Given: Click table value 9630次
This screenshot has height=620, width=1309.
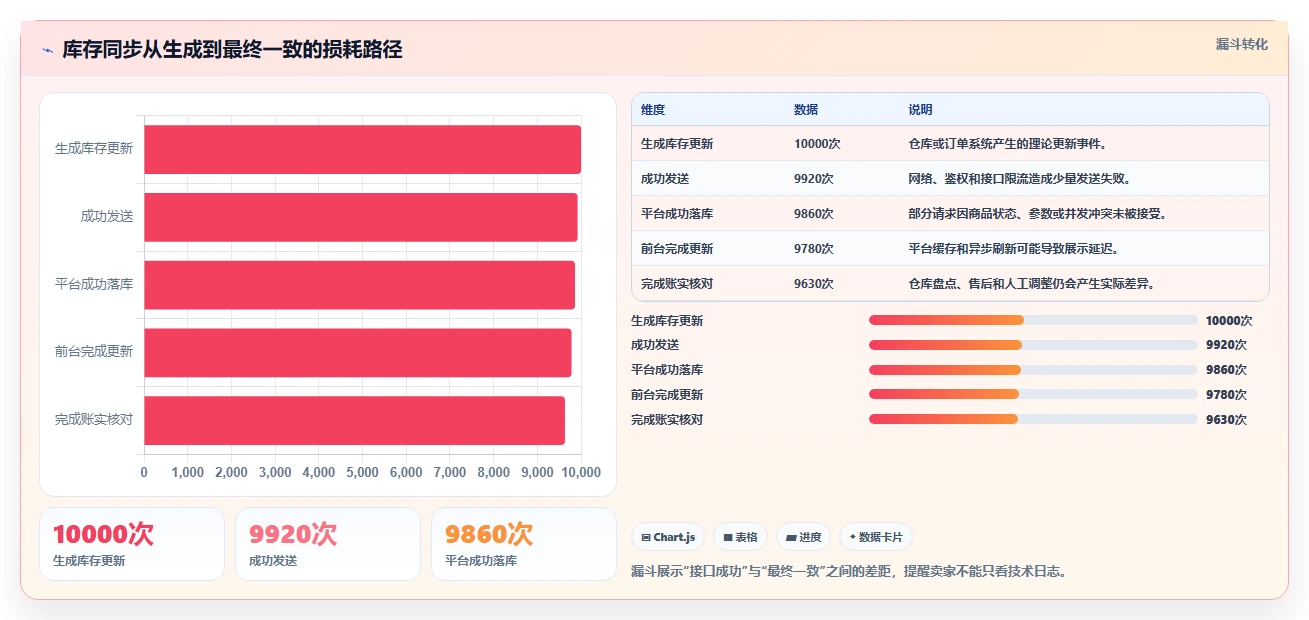Looking at the screenshot, I should pos(814,283).
